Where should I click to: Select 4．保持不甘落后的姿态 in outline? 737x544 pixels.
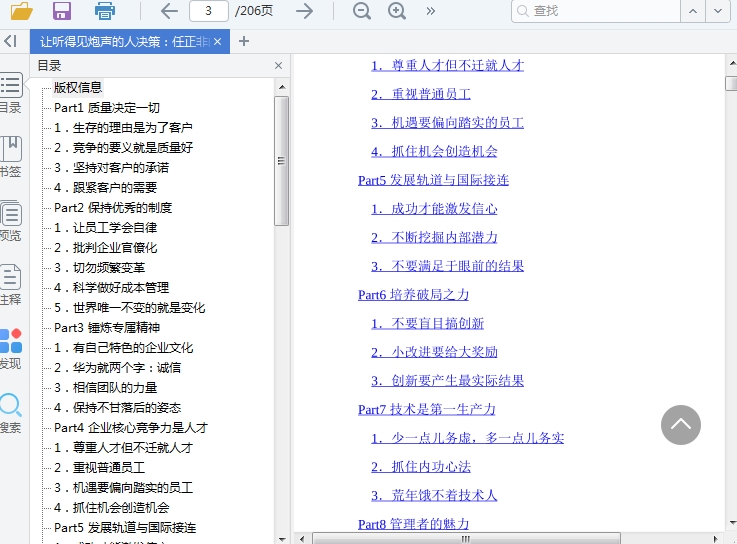click(x=118, y=407)
